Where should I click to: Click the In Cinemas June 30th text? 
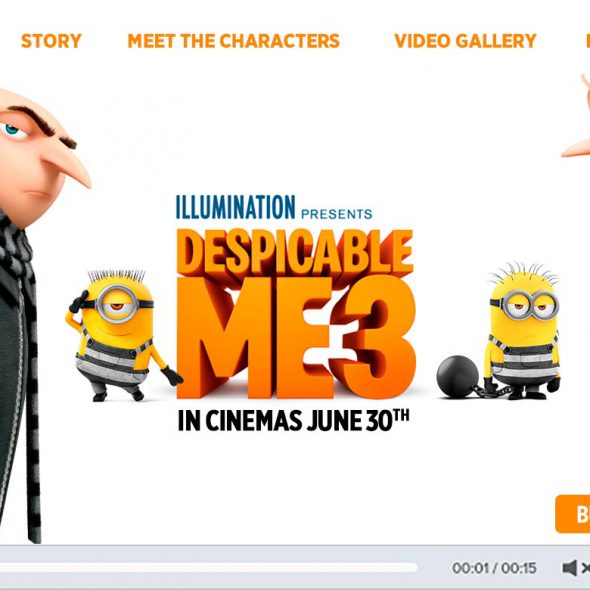pyautogui.click(x=293, y=420)
